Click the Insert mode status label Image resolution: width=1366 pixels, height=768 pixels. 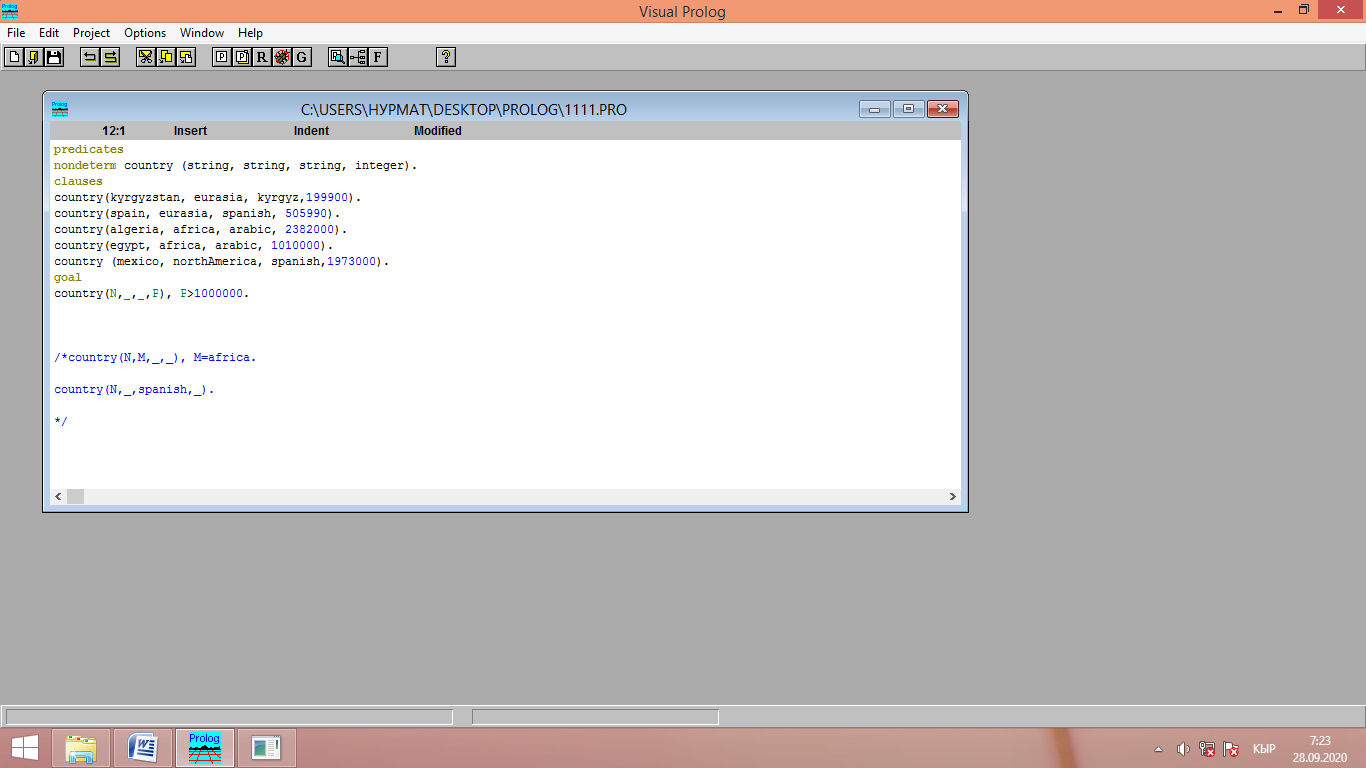[190, 131]
